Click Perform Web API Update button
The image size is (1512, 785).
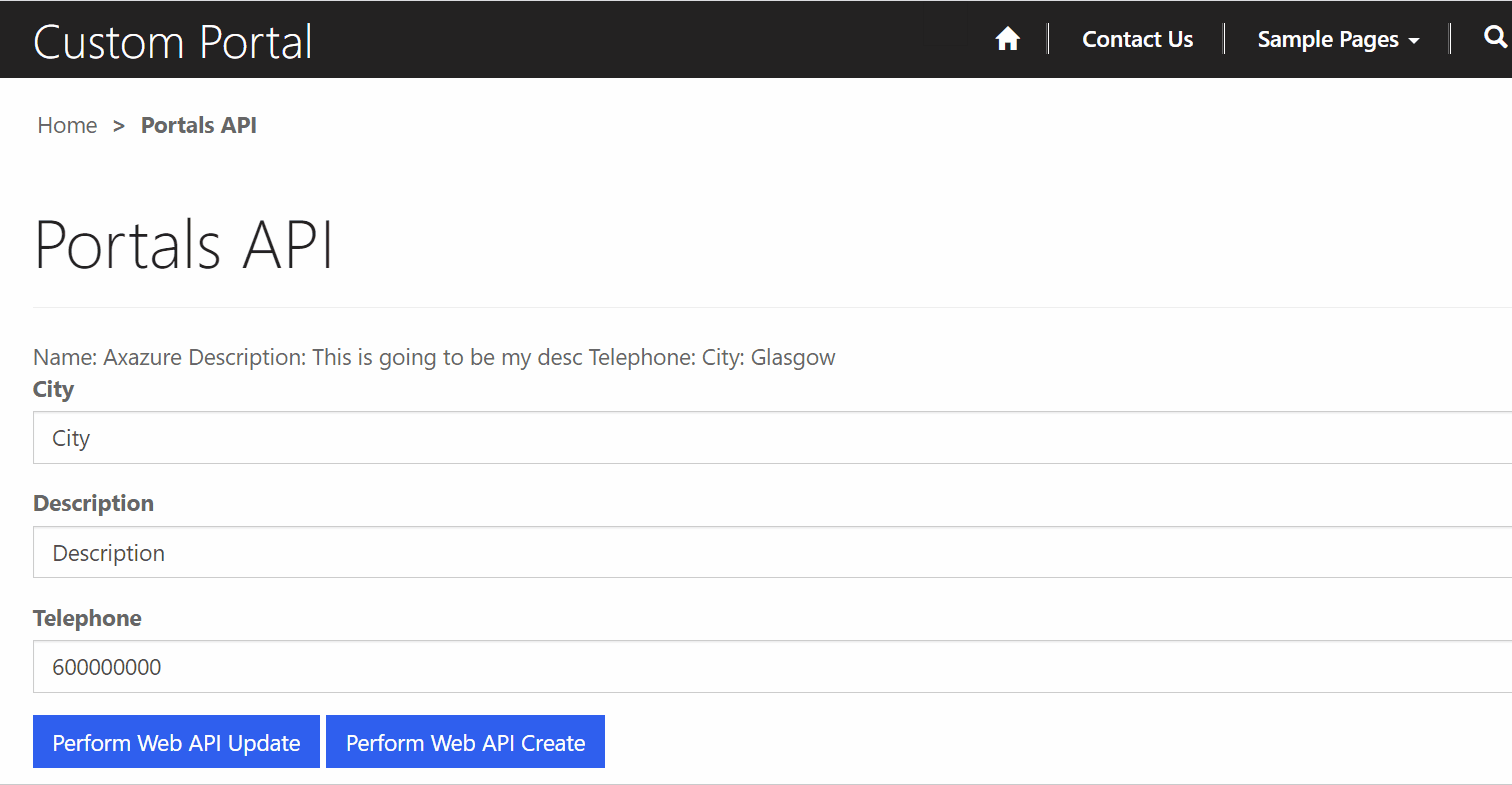(176, 742)
